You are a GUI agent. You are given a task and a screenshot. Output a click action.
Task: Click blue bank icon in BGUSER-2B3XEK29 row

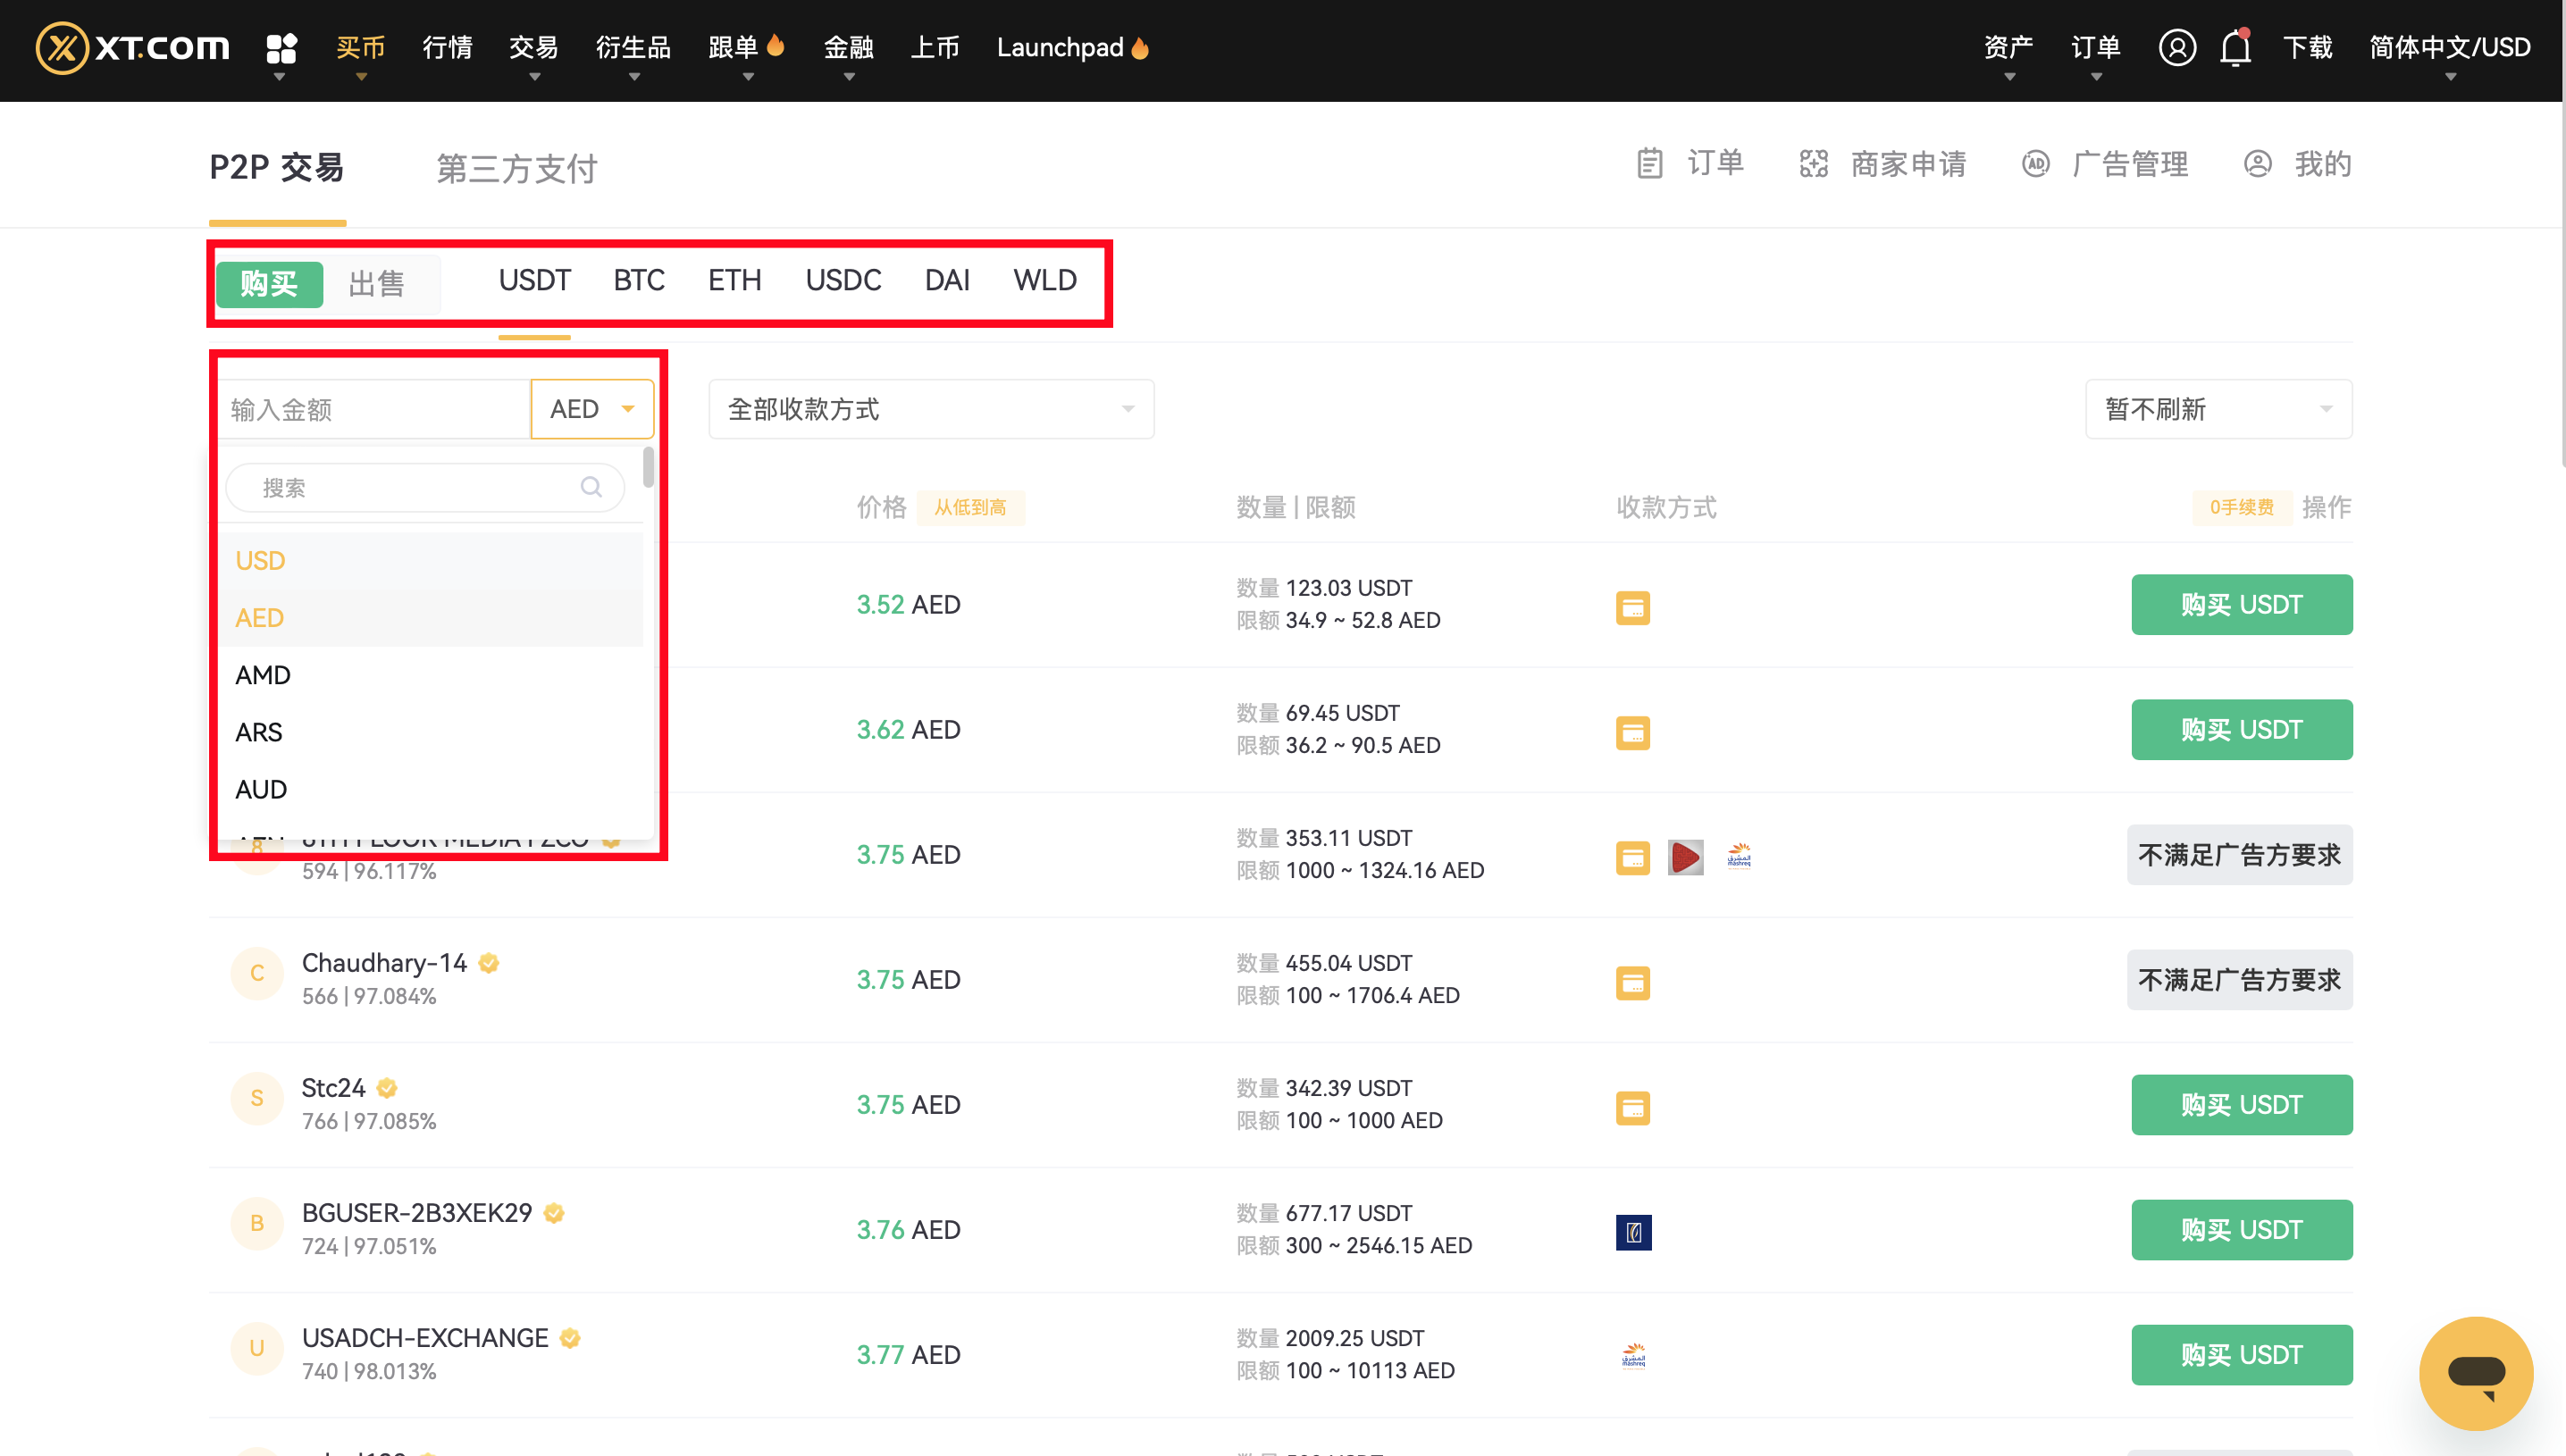tap(1633, 1233)
